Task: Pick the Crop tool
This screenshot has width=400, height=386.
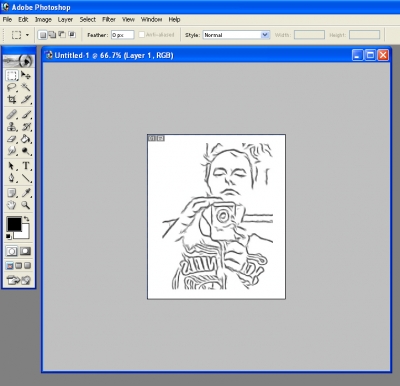Action: (12, 99)
